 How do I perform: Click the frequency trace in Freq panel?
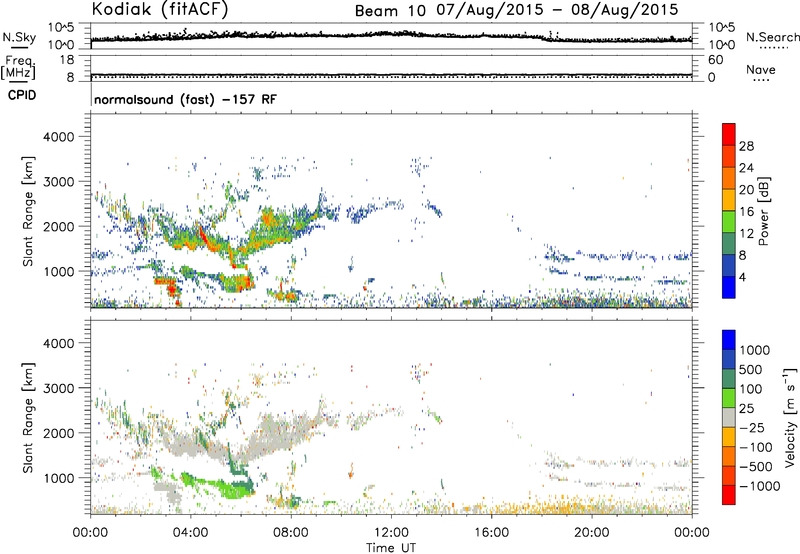coord(391,75)
